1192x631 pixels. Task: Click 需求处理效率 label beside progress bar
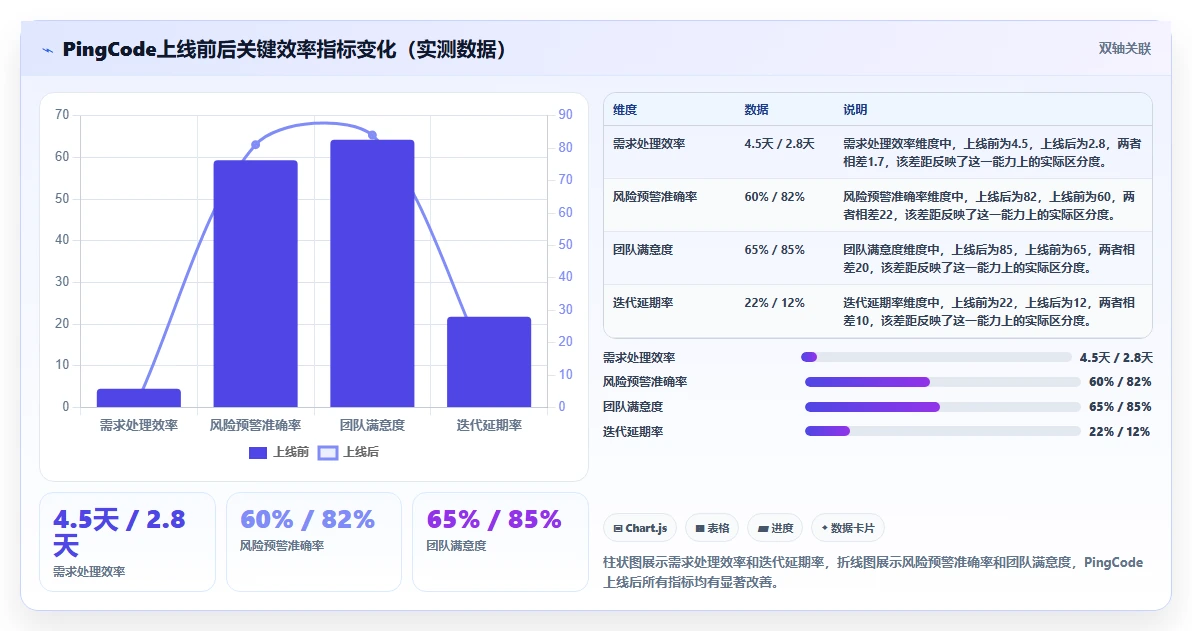(639, 358)
